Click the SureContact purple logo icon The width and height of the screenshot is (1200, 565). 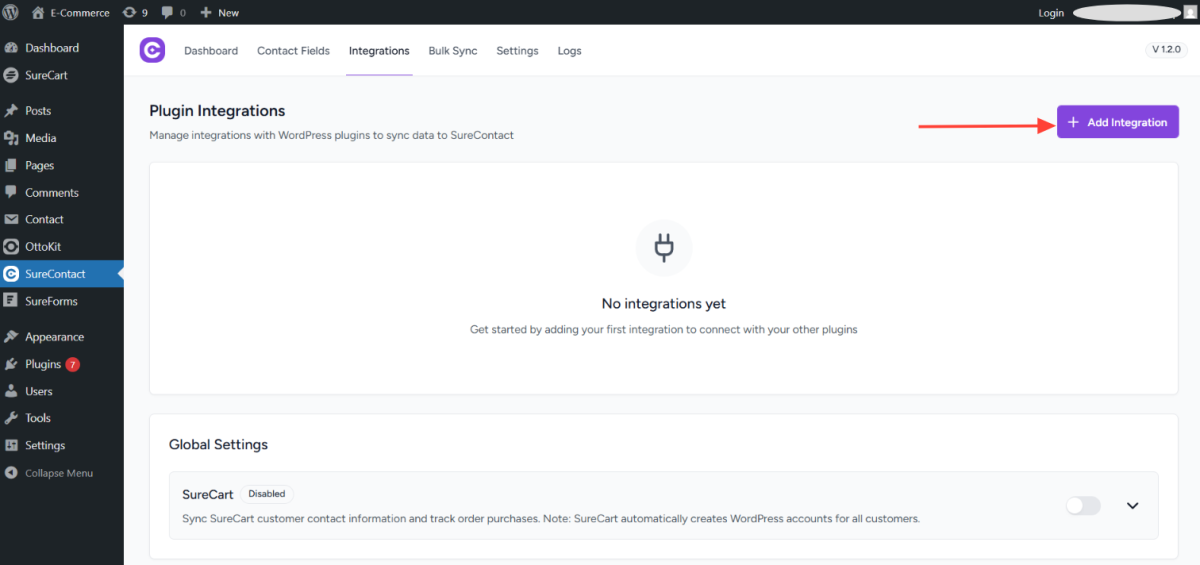[152, 50]
